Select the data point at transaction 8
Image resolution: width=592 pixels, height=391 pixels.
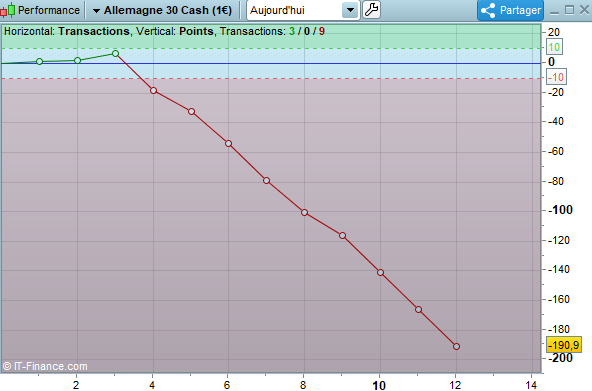(x=305, y=213)
